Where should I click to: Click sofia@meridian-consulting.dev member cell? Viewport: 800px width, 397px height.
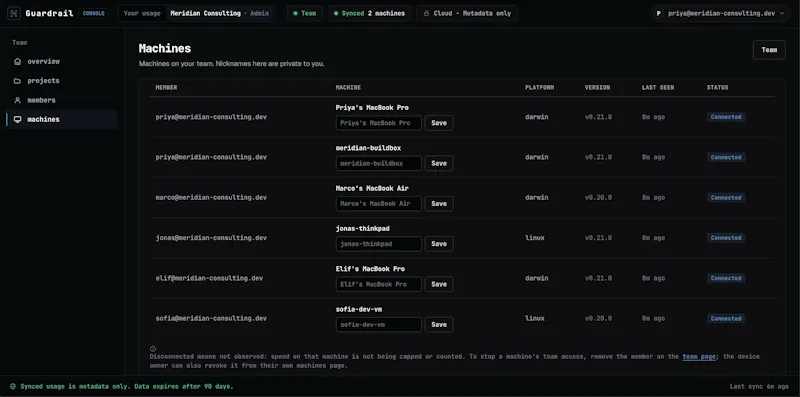pyautogui.click(x=211, y=318)
